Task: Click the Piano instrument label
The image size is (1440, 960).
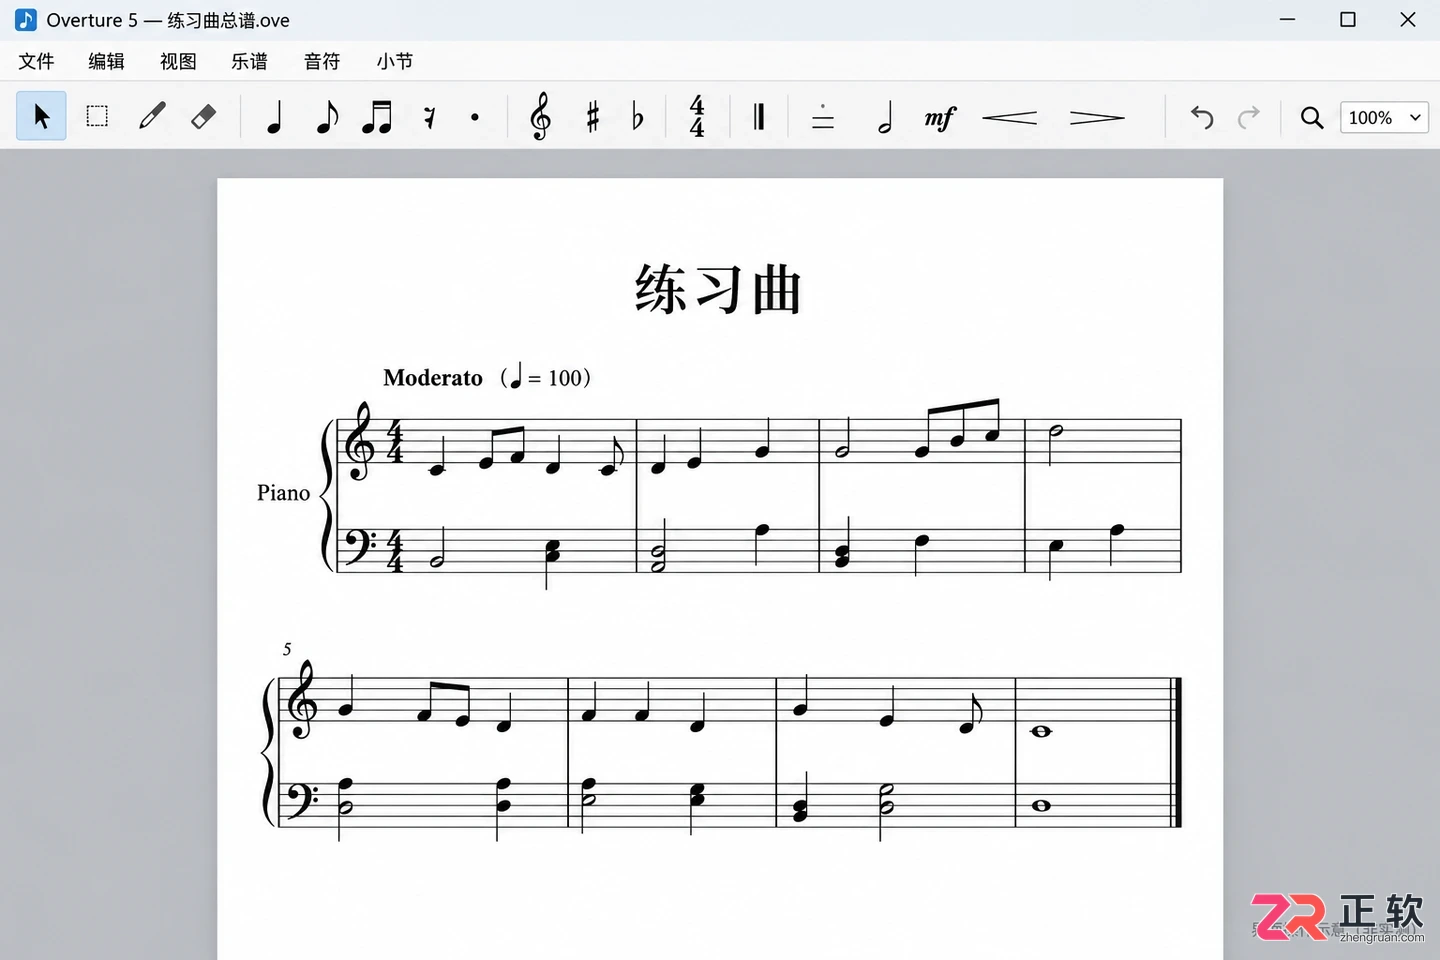Action: point(284,492)
